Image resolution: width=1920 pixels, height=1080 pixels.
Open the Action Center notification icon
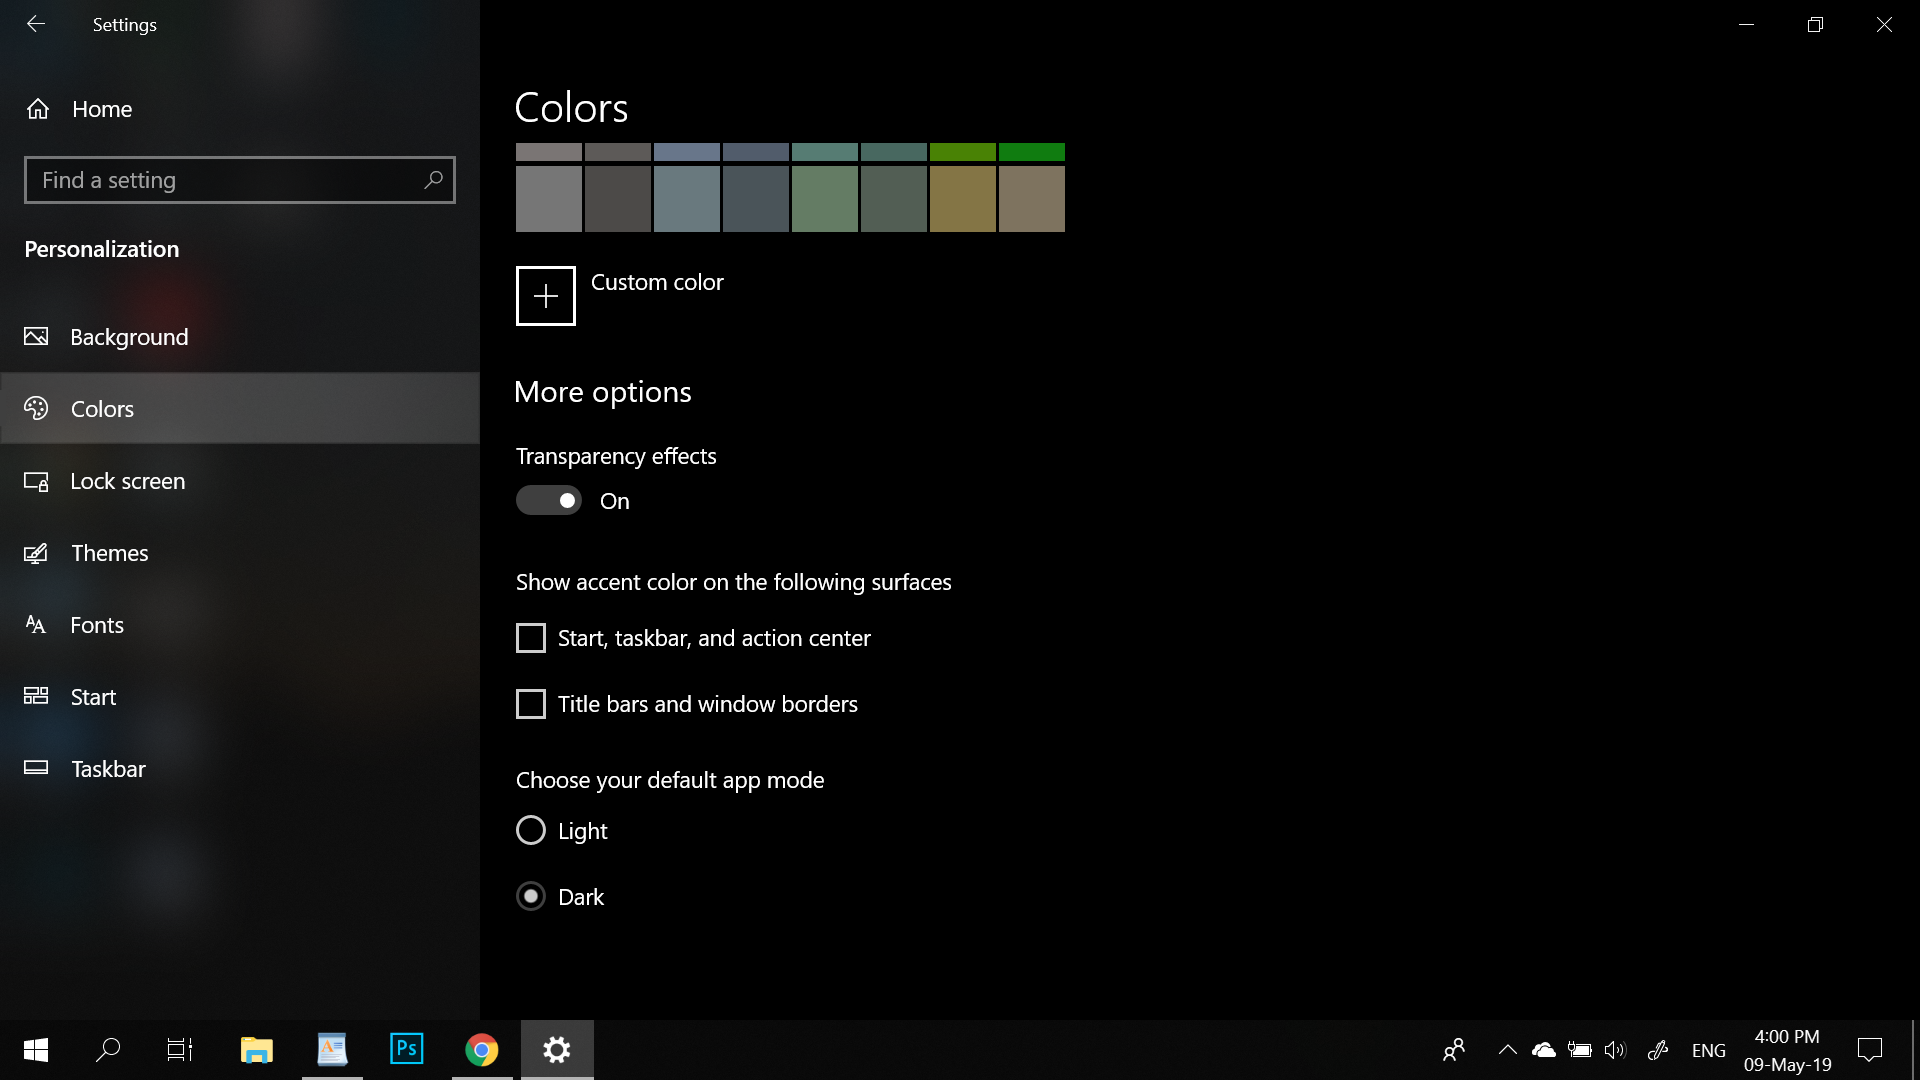coord(1870,1050)
